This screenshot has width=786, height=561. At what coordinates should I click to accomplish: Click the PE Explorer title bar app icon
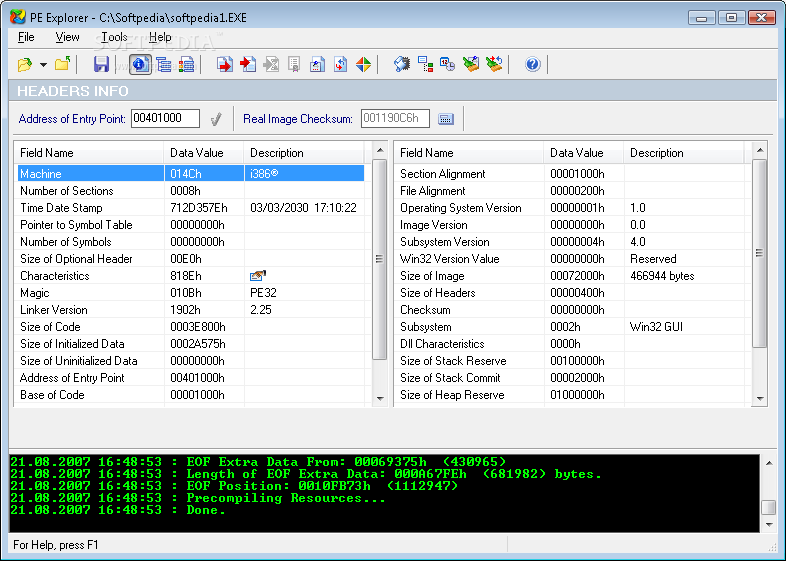tap(18, 17)
